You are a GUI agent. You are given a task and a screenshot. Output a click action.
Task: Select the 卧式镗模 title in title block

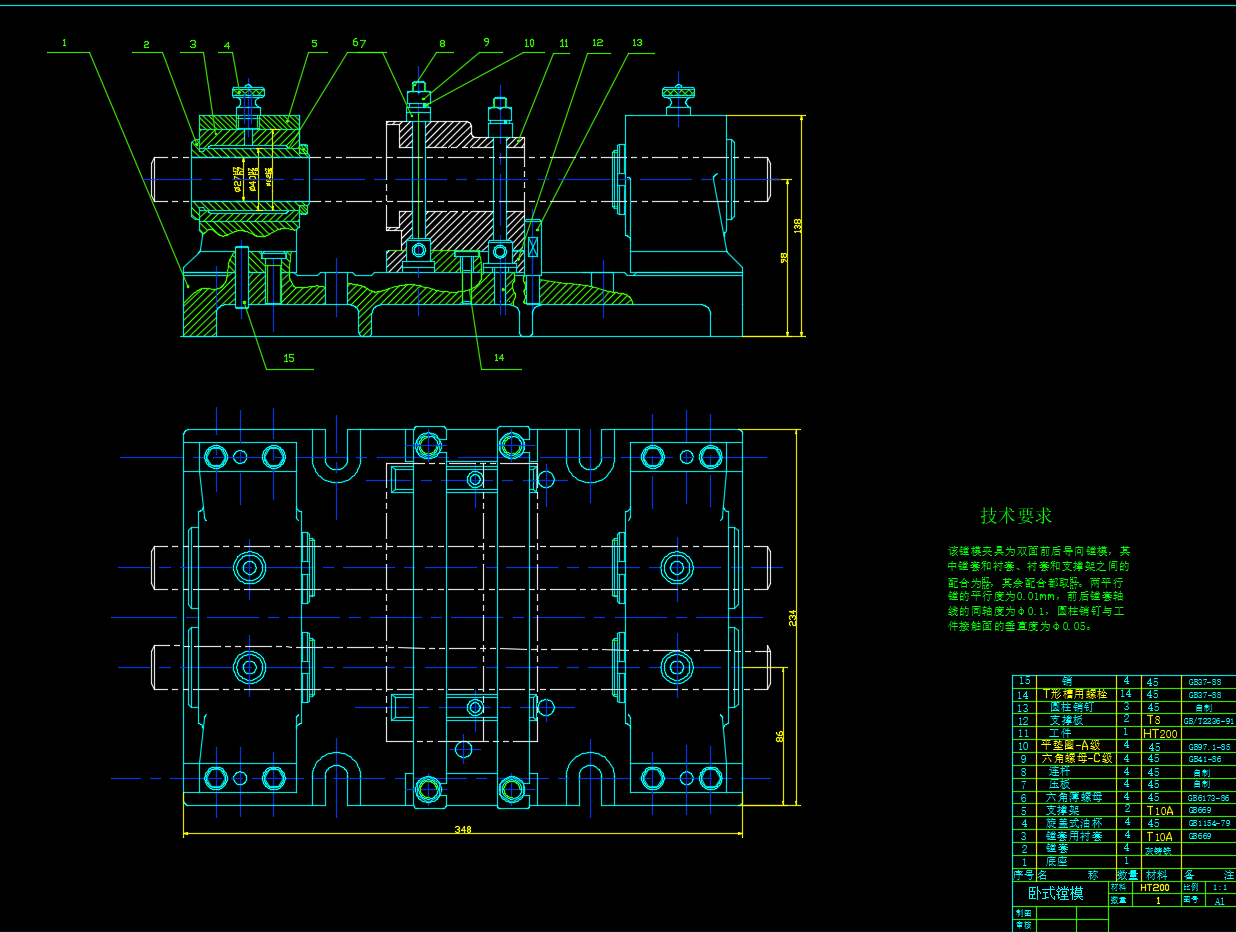(1057, 893)
